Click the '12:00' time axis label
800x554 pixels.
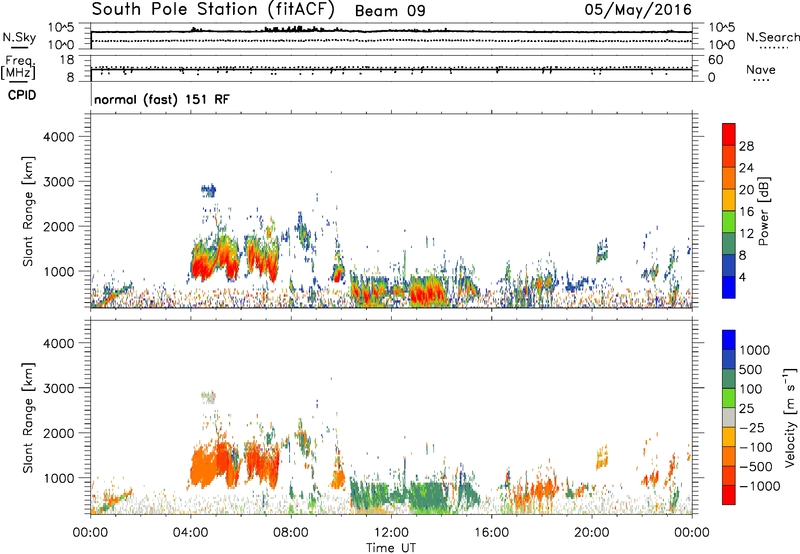click(391, 533)
